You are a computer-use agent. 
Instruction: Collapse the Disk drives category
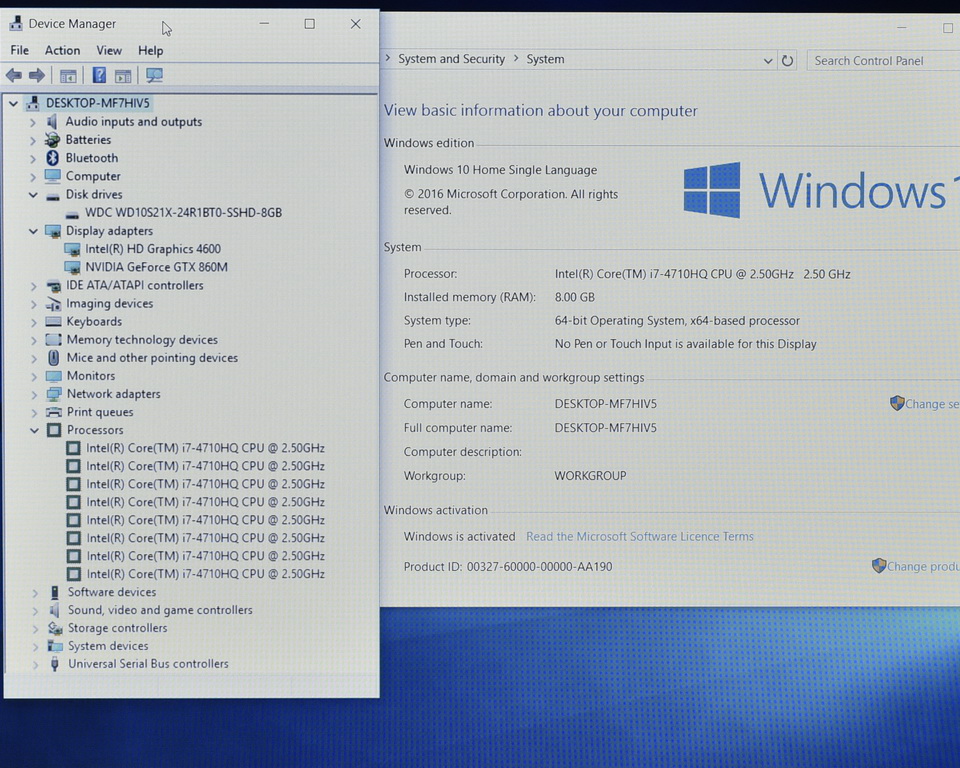(x=33, y=195)
